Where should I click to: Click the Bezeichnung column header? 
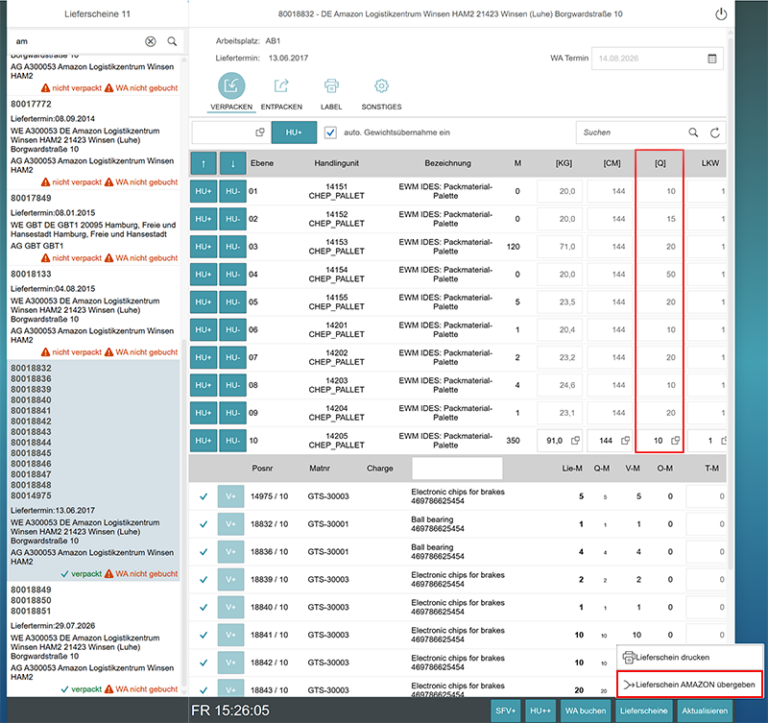(x=448, y=163)
